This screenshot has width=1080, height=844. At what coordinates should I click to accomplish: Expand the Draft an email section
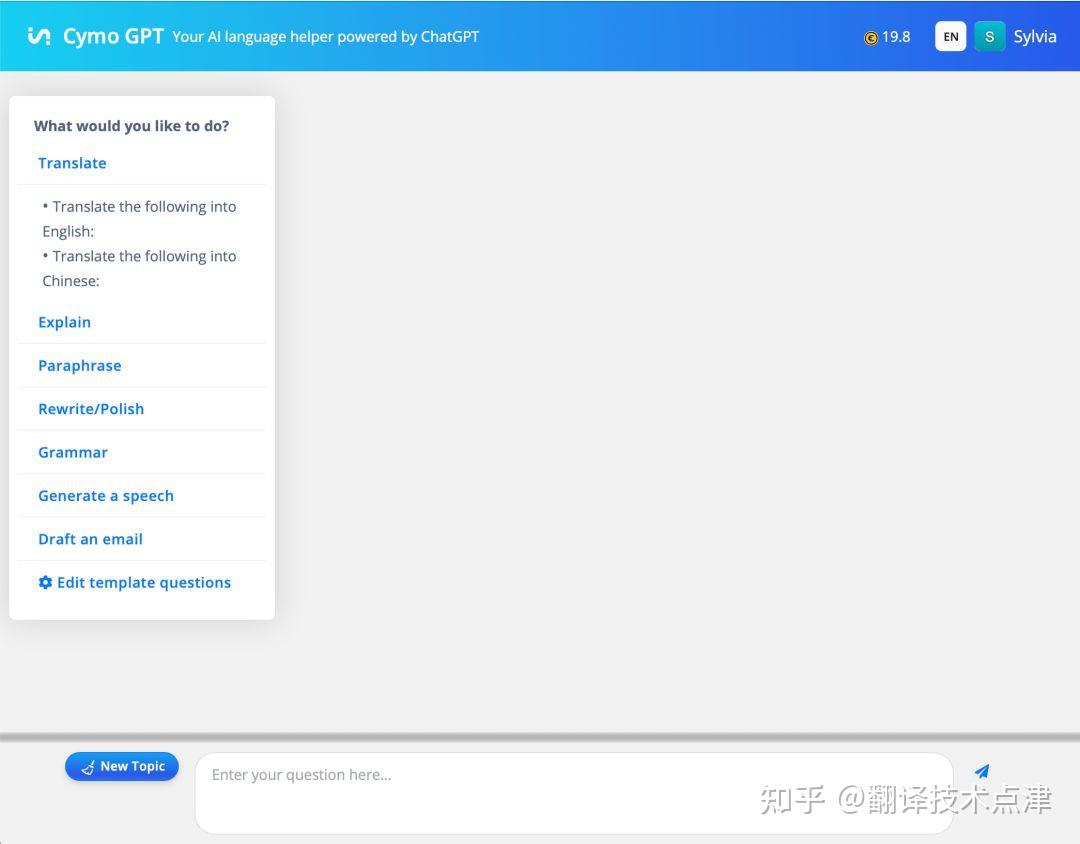tap(90, 539)
